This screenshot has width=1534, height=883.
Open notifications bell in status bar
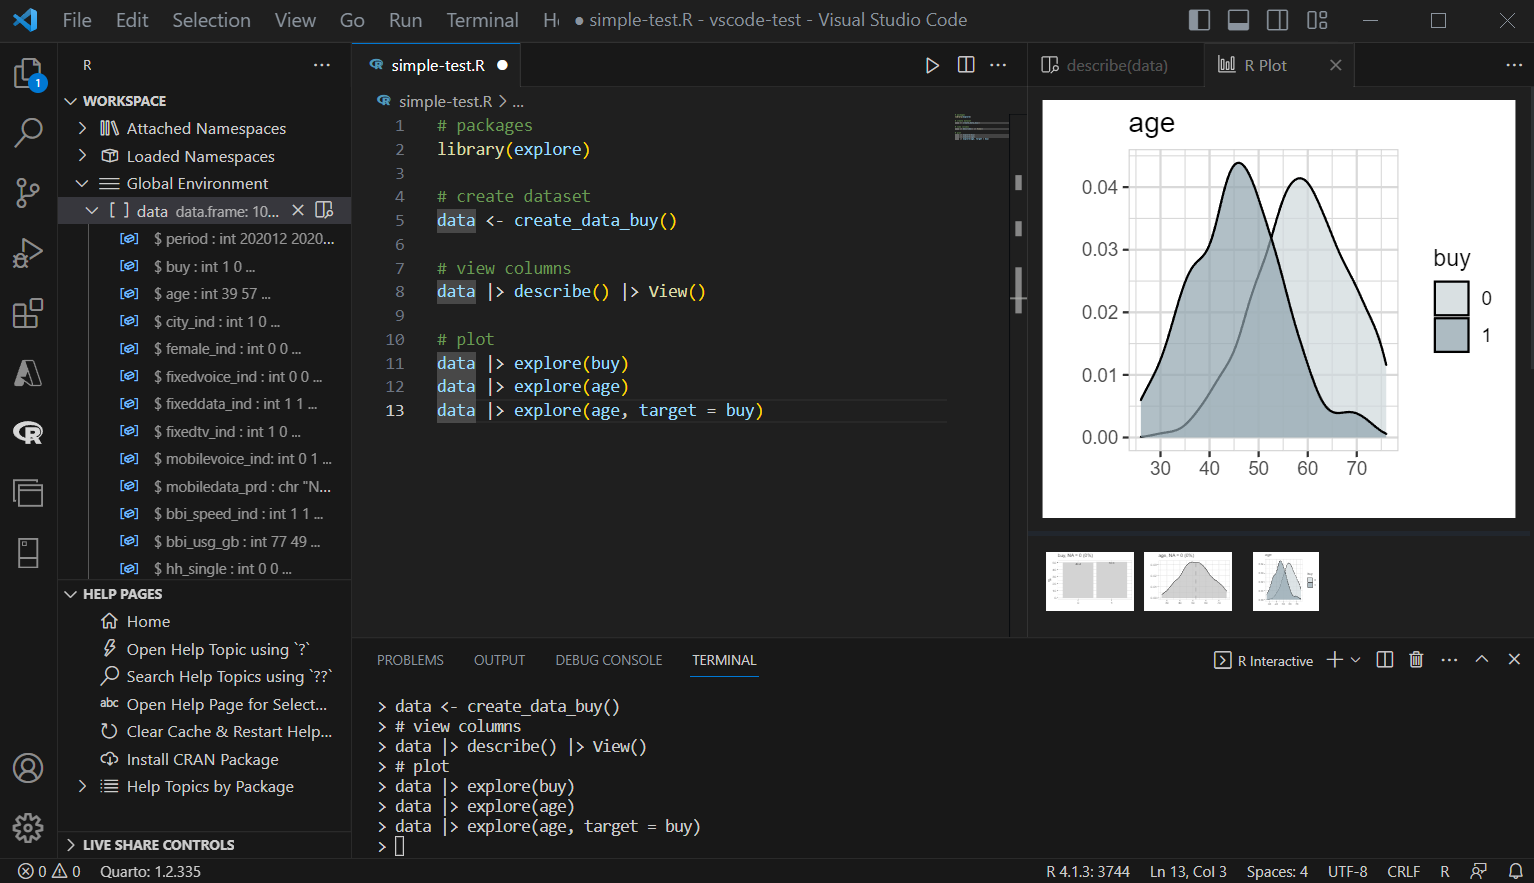[x=1516, y=871]
